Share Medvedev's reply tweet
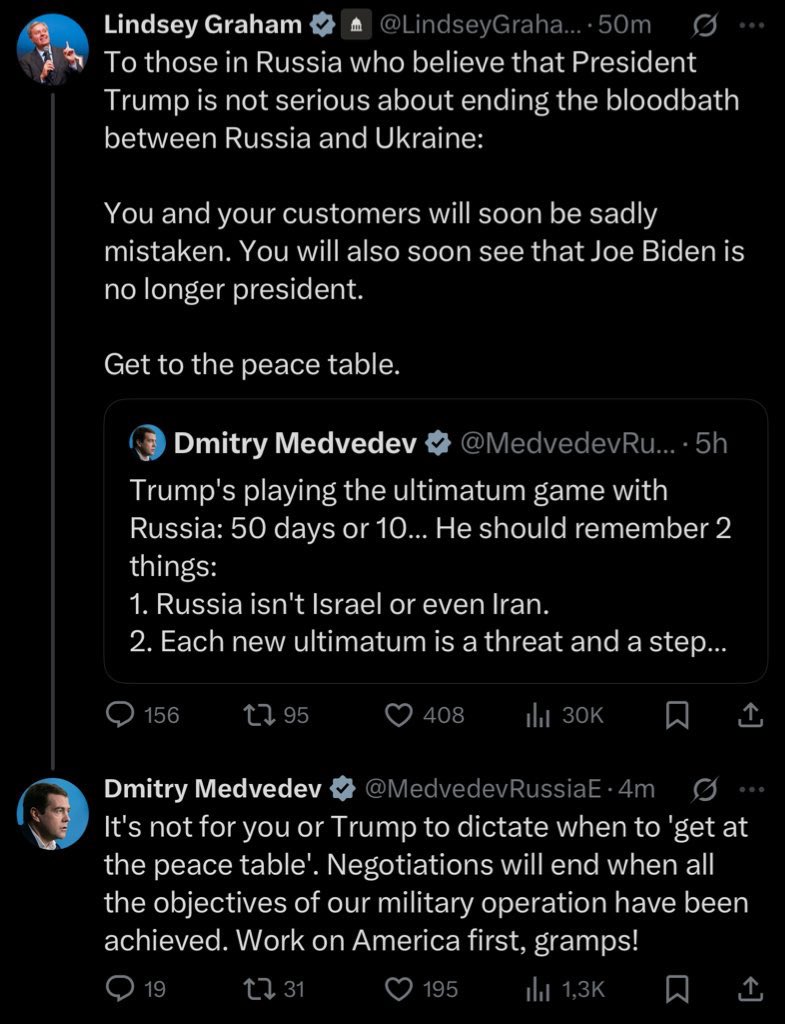The image size is (785, 1024). coord(750,989)
